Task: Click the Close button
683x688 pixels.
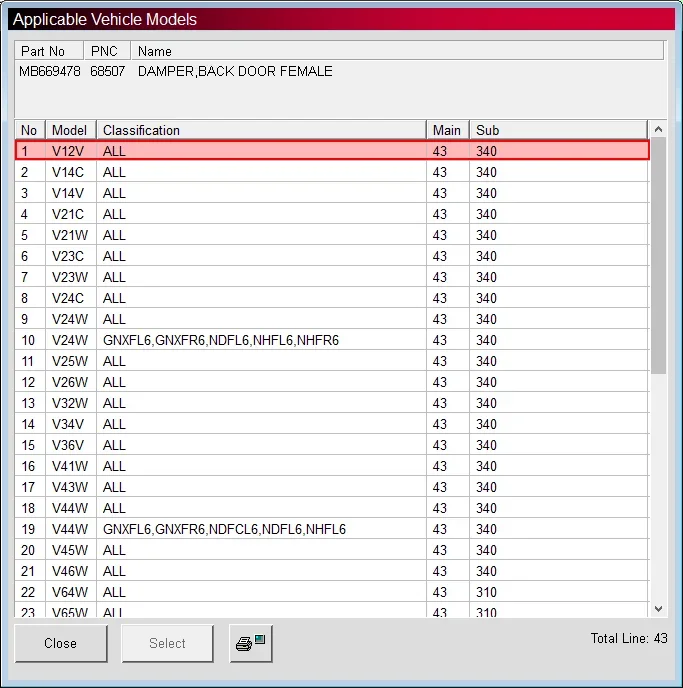Action: point(61,643)
